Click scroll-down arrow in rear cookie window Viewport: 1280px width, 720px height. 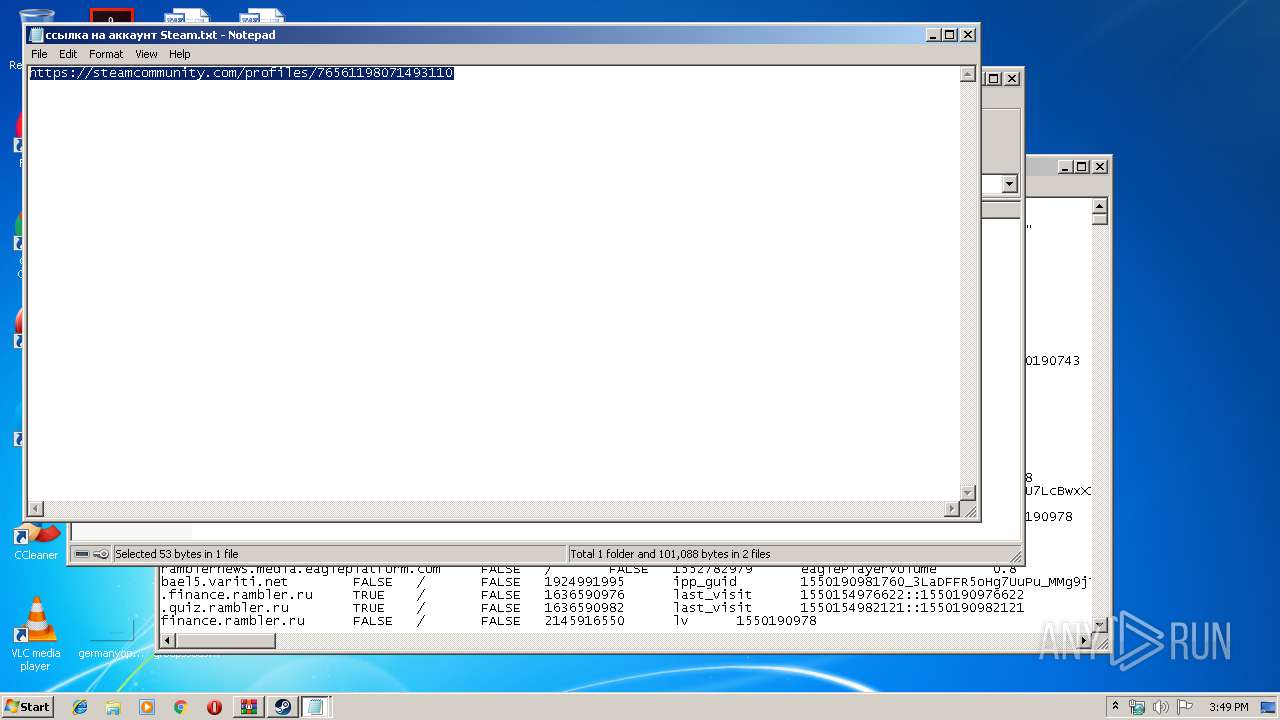1100,625
